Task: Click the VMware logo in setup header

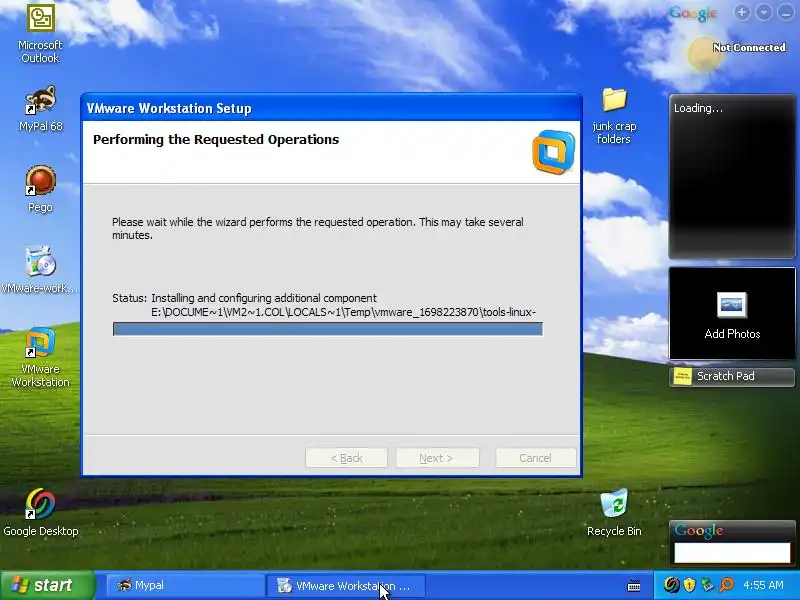Action: pos(554,152)
